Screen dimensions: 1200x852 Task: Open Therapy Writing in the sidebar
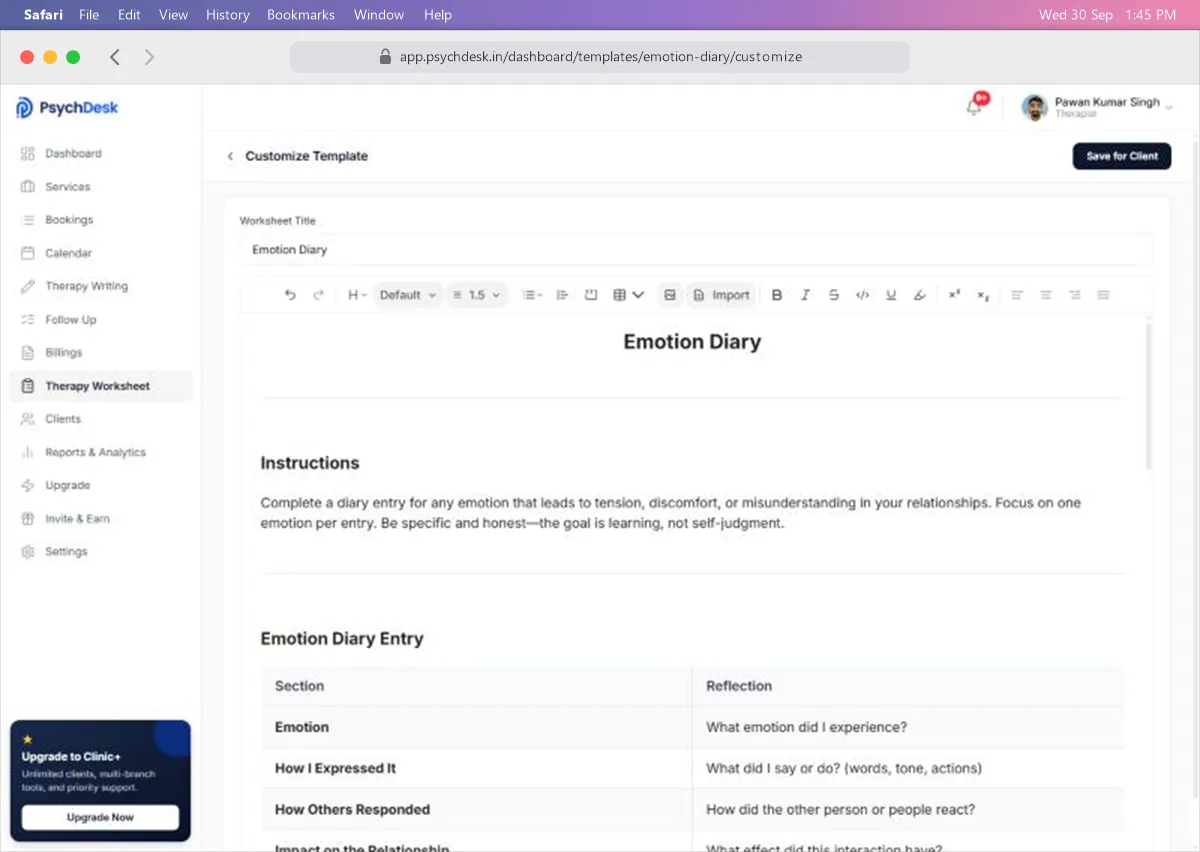click(x=100, y=286)
